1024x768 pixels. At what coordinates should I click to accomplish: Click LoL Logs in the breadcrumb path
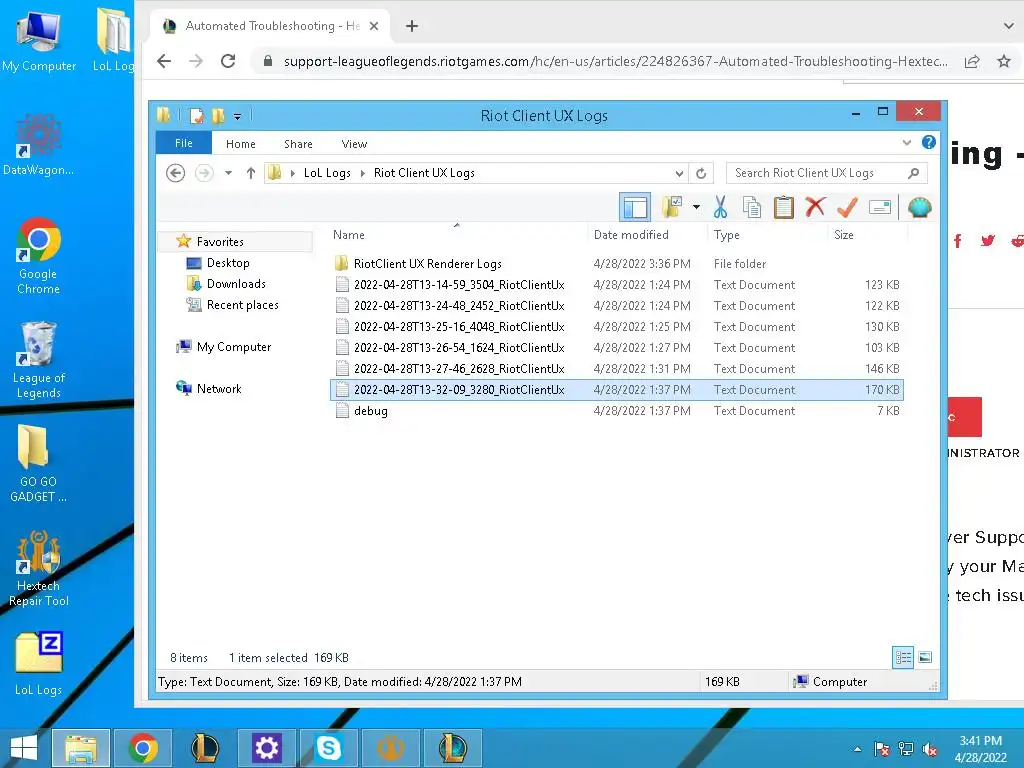[x=327, y=173]
